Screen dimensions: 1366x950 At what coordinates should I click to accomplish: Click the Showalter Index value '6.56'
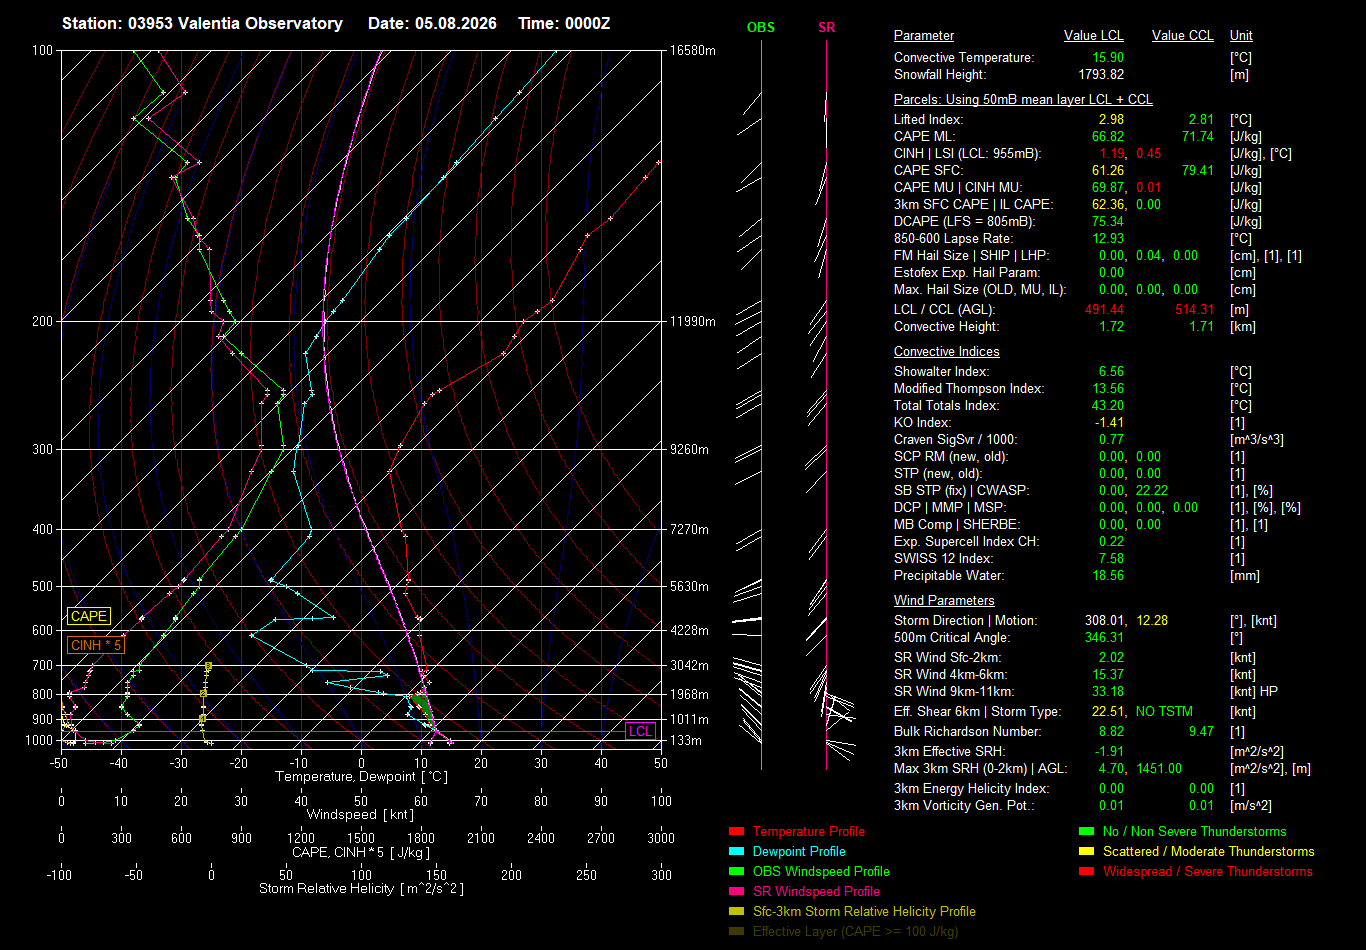click(1111, 372)
